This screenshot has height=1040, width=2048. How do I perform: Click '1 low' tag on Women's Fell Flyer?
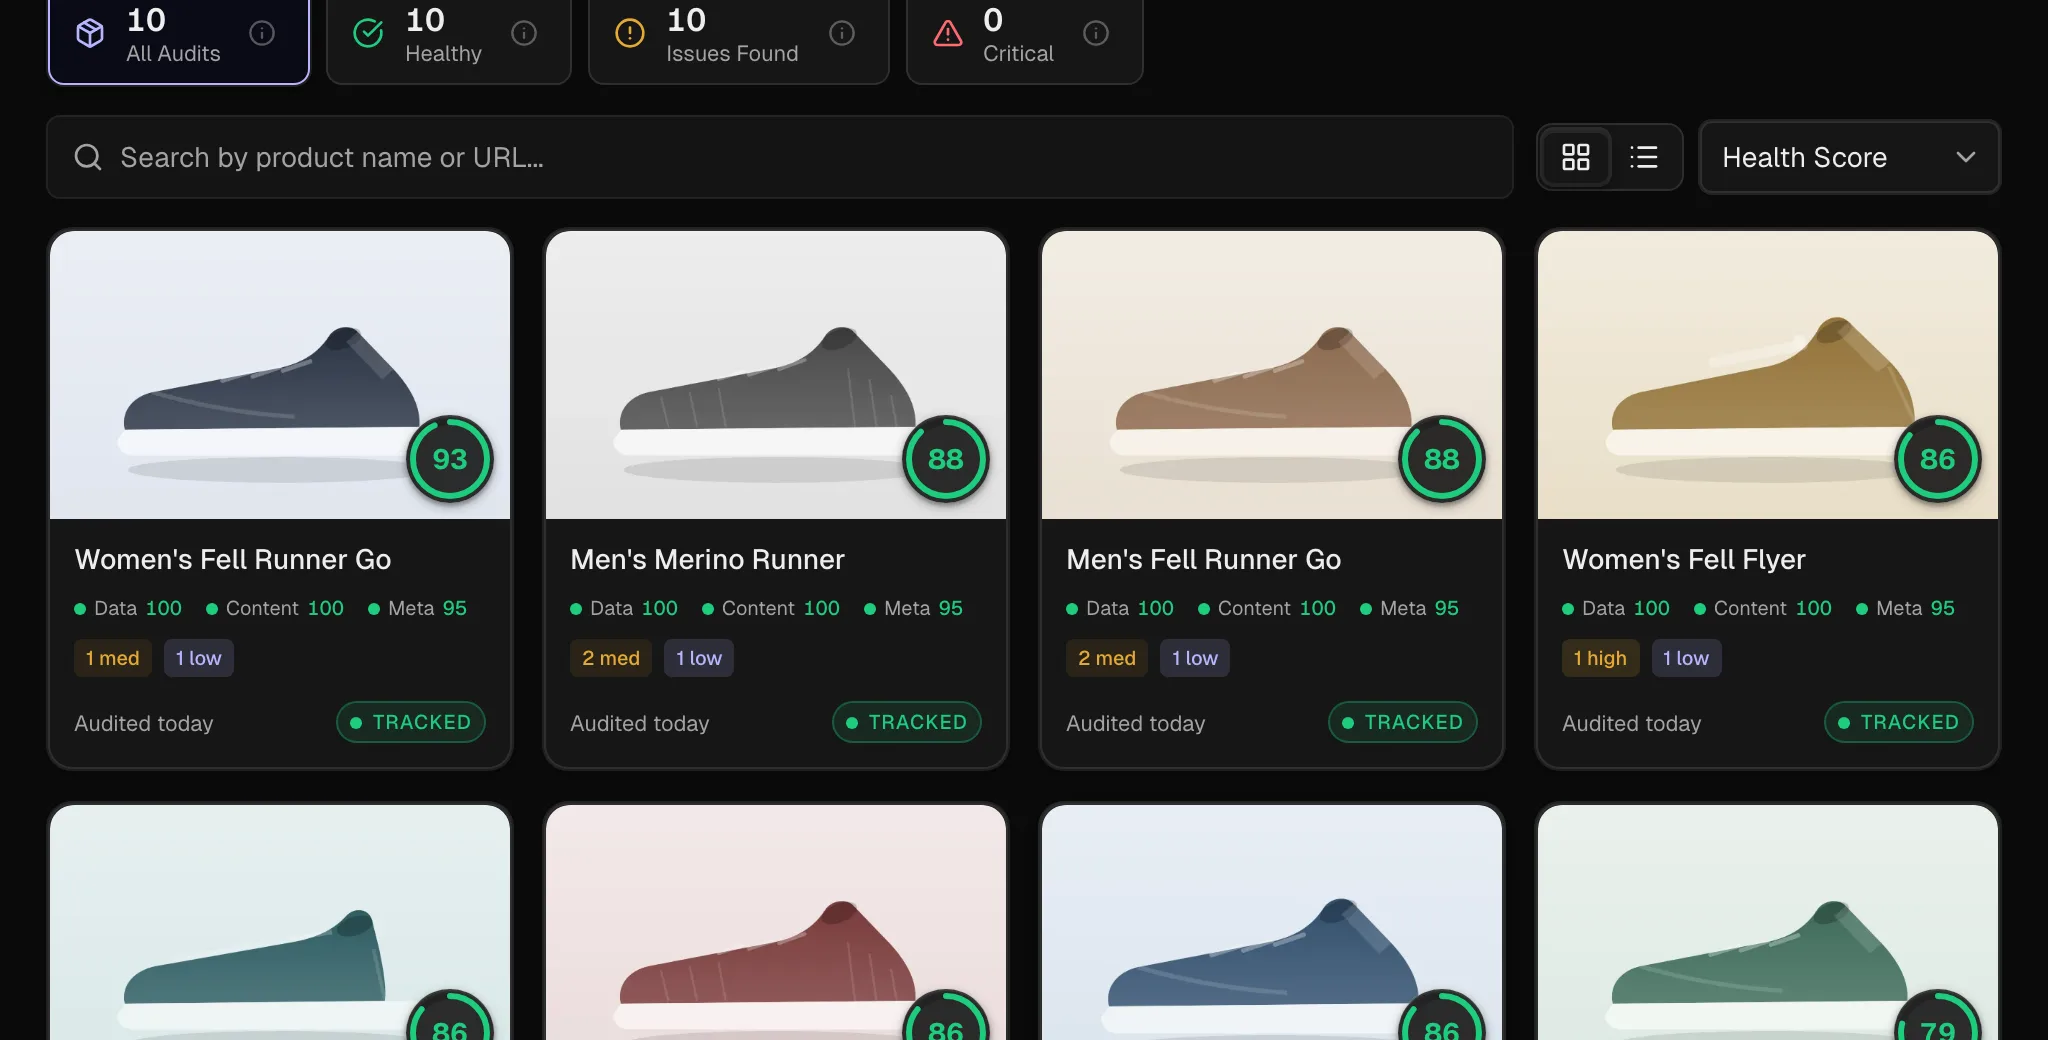coord(1686,658)
